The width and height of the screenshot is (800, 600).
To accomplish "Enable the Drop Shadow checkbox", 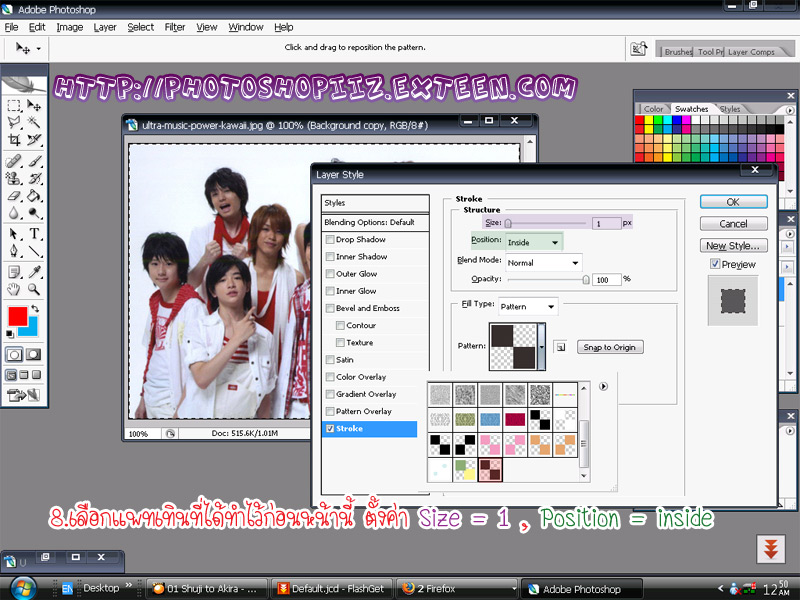I will coord(330,240).
